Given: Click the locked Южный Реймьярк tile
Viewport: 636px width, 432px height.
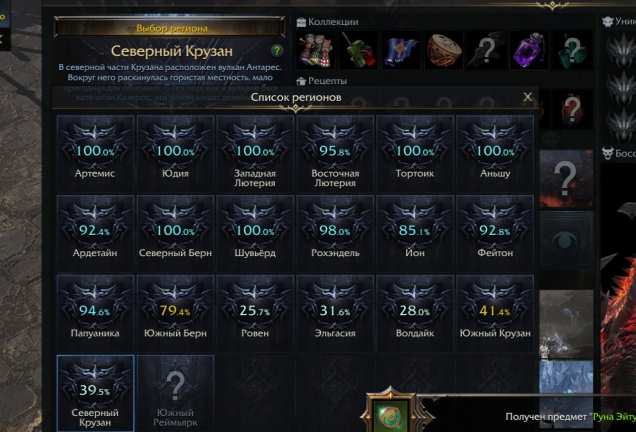Looking at the screenshot, I should 175,393.
